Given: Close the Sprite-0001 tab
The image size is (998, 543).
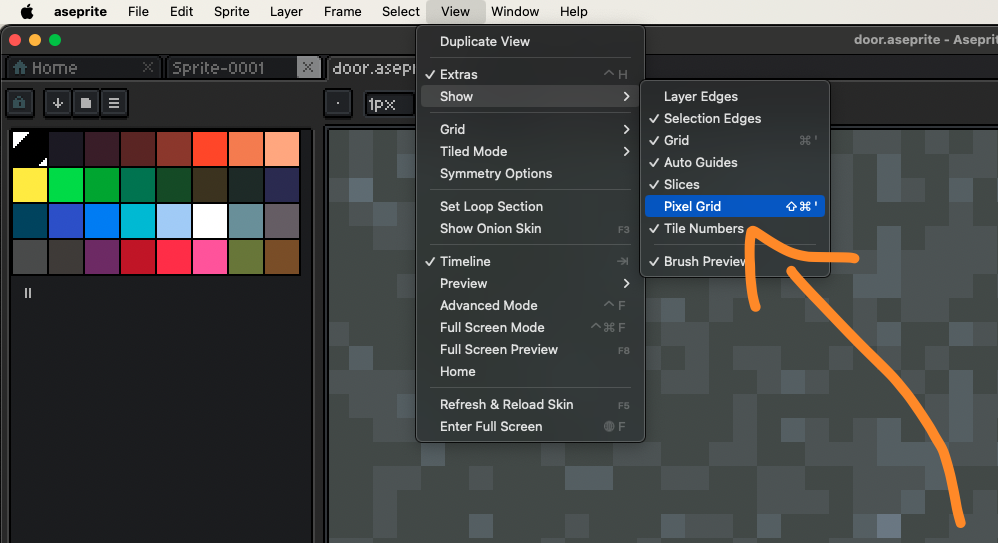Looking at the screenshot, I should click(308, 68).
